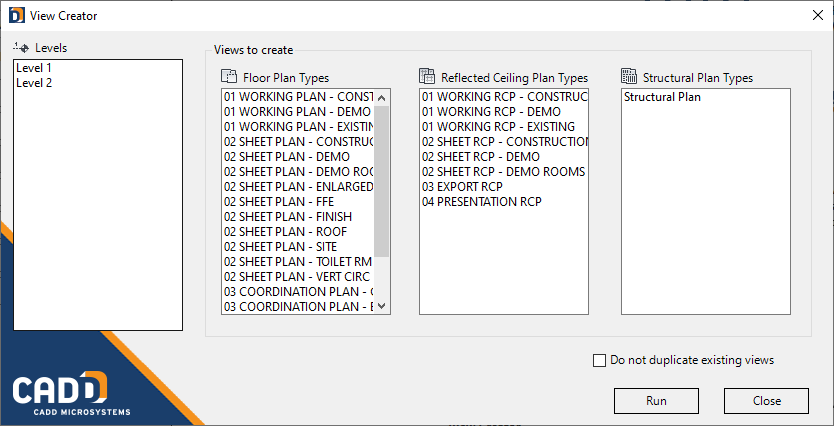Close the View Creator window with X
This screenshot has height=426, width=834.
(x=818, y=15)
